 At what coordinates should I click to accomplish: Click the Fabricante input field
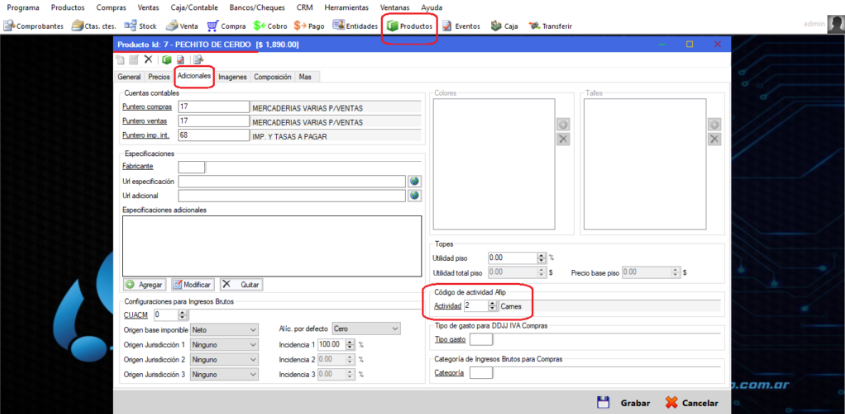[191, 167]
